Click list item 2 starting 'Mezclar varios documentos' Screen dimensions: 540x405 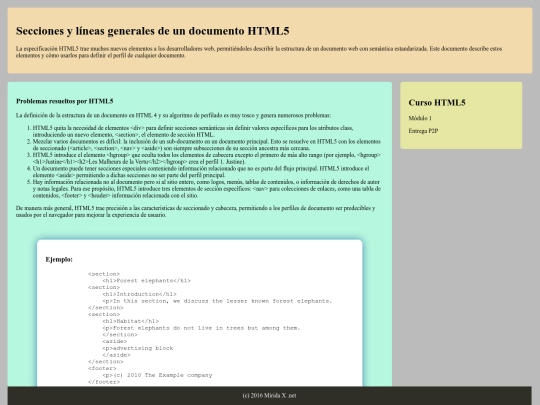pos(207,145)
